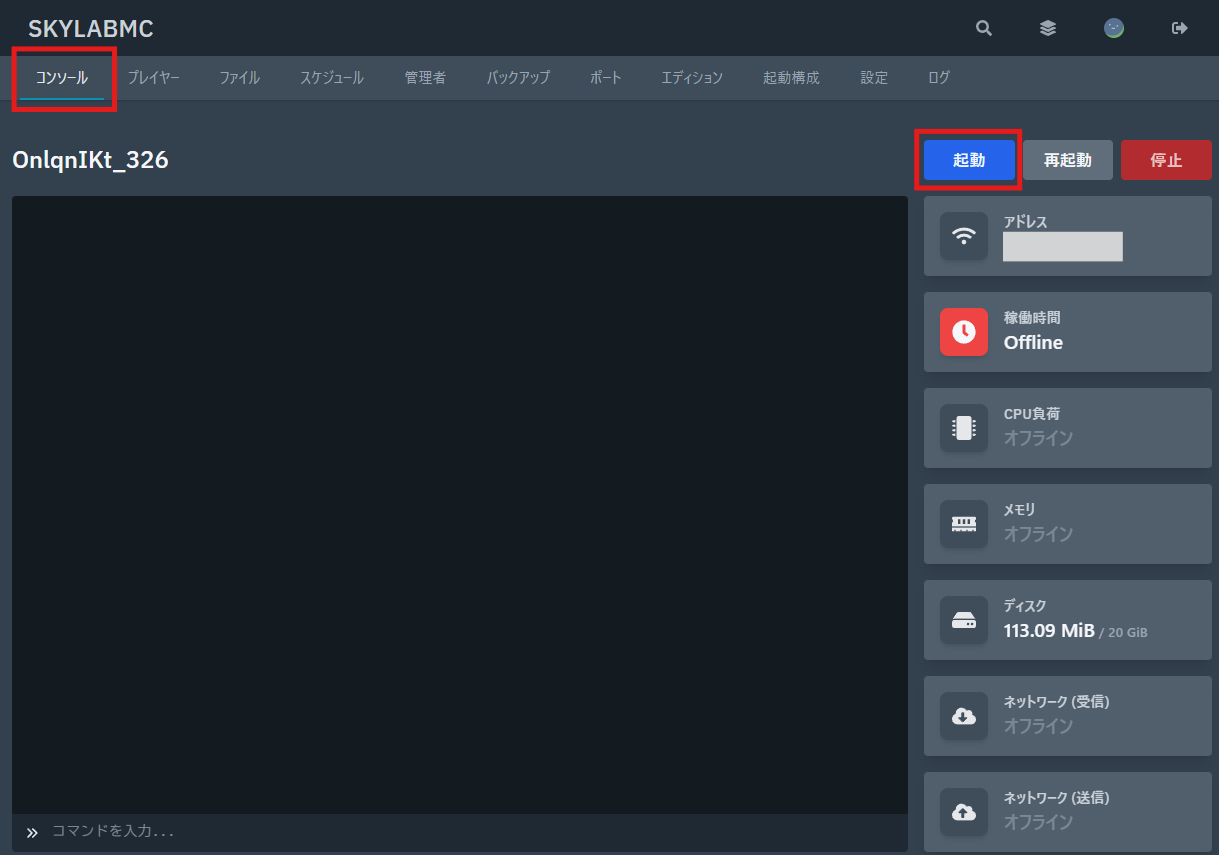The image size is (1219, 855).
Task: Select the 設定 tab
Action: click(874, 78)
